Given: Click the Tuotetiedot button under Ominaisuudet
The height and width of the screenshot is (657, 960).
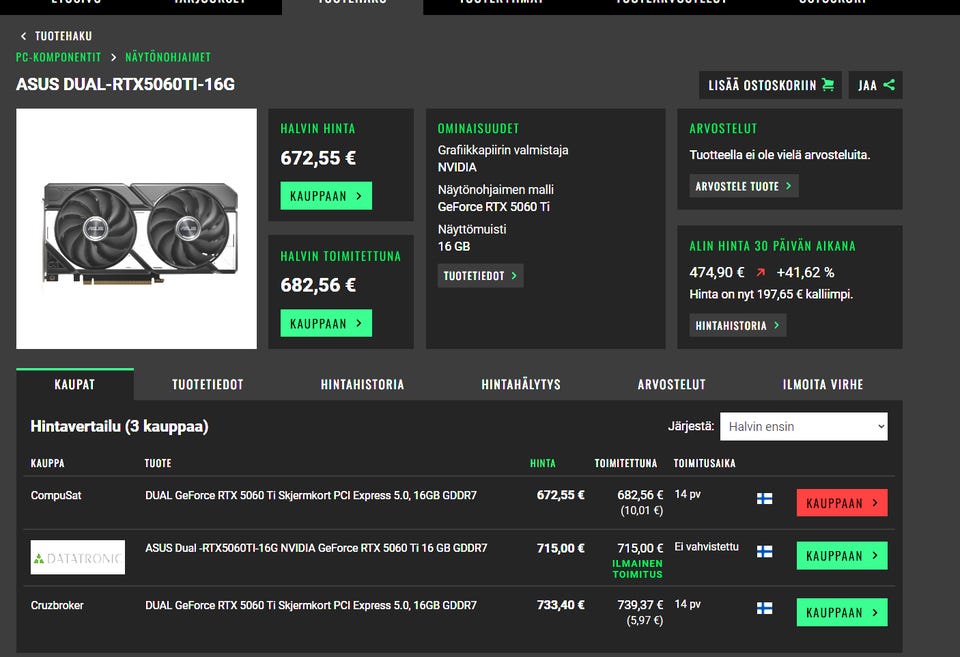Looking at the screenshot, I should pyautogui.click(x=481, y=276).
